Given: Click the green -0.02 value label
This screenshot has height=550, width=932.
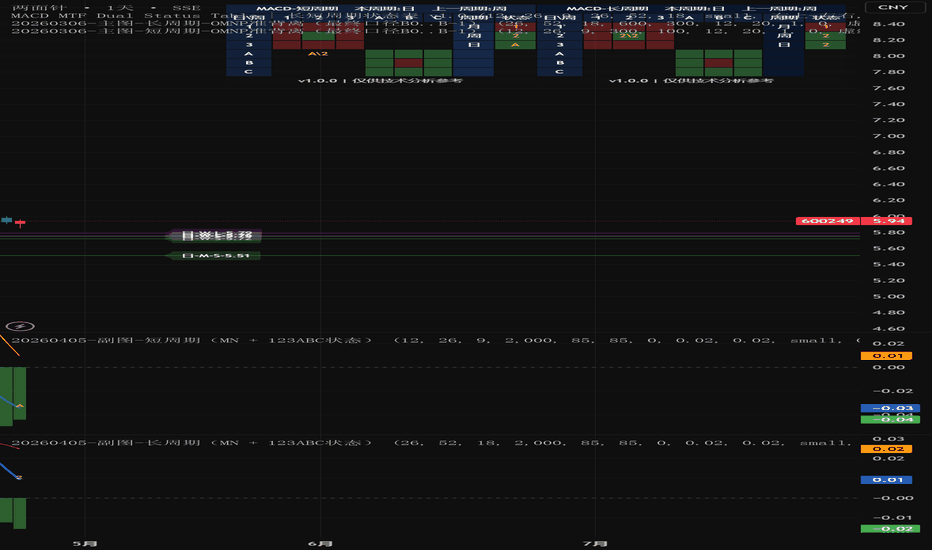Looking at the screenshot, I should (890, 529).
